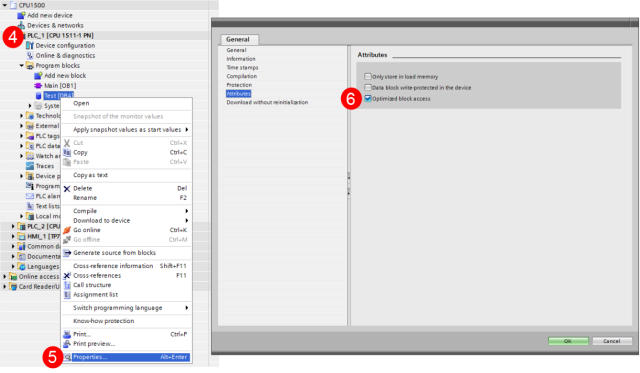
Task: Collapse the Program blocks folder
Action: pyautogui.click(x=22, y=65)
